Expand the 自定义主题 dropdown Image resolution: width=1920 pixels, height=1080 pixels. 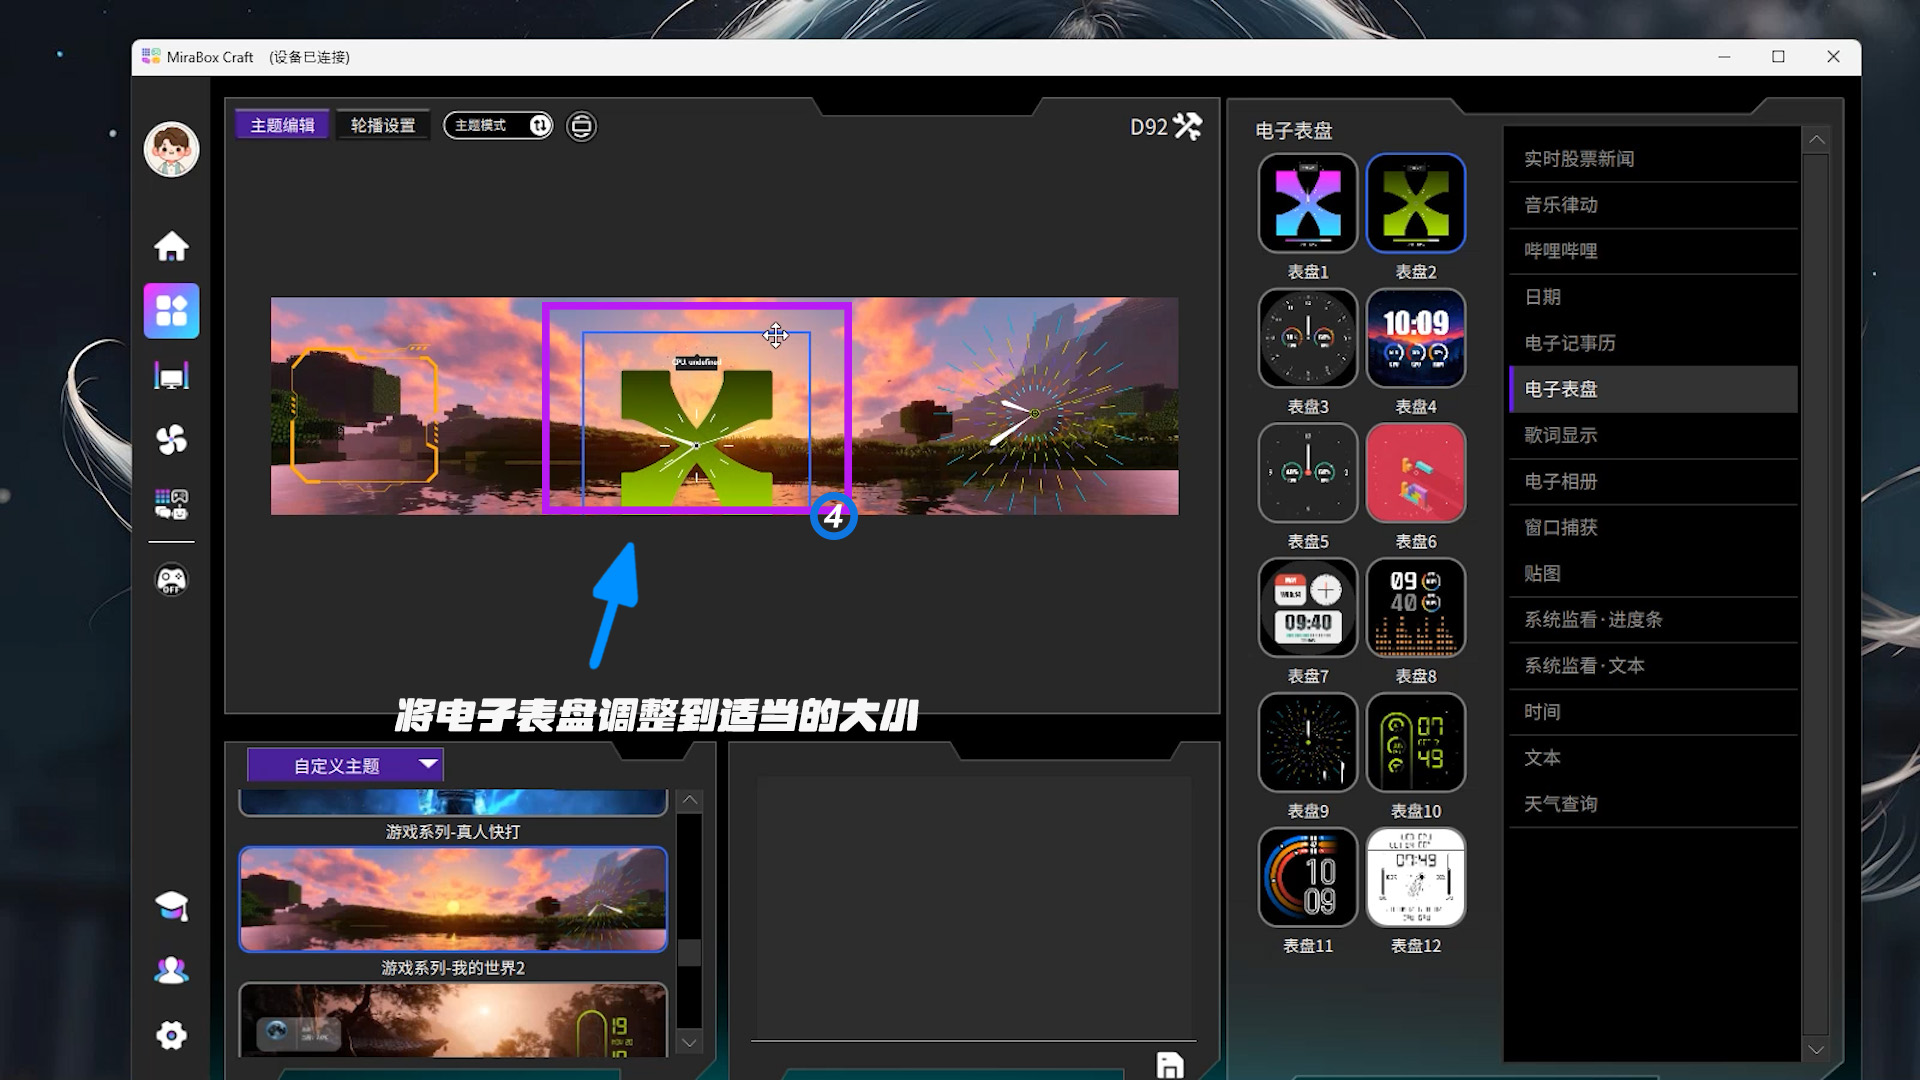345,765
